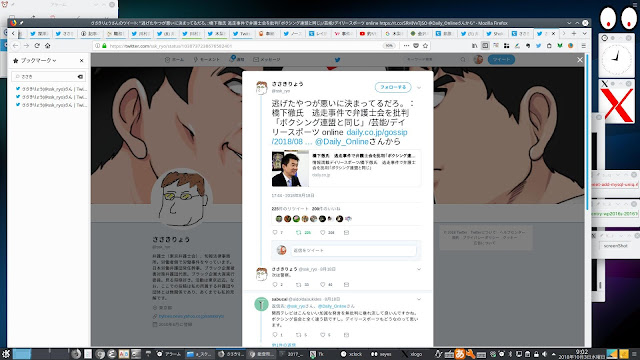Open the Firefox Library icon
The image size is (640, 360).
point(474,46)
